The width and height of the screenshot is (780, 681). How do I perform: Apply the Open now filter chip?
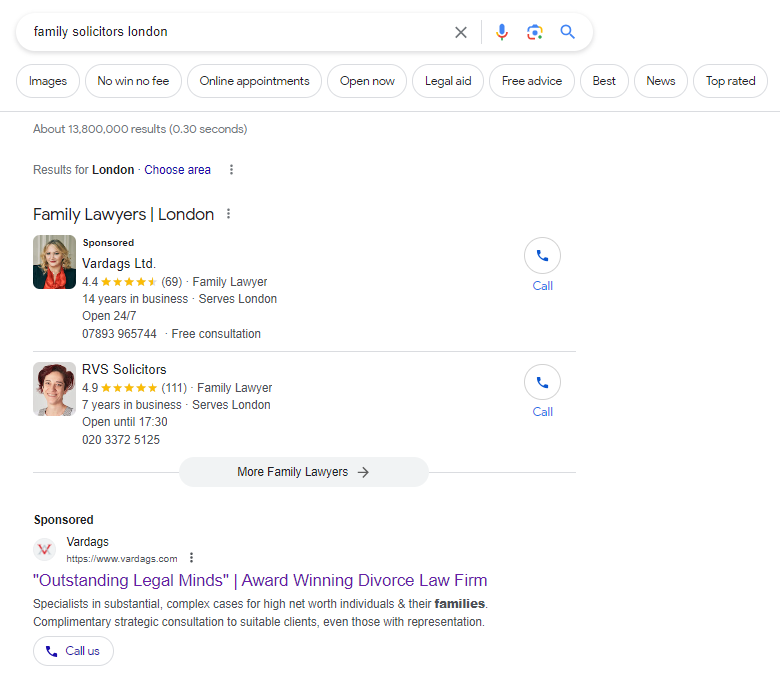(367, 81)
